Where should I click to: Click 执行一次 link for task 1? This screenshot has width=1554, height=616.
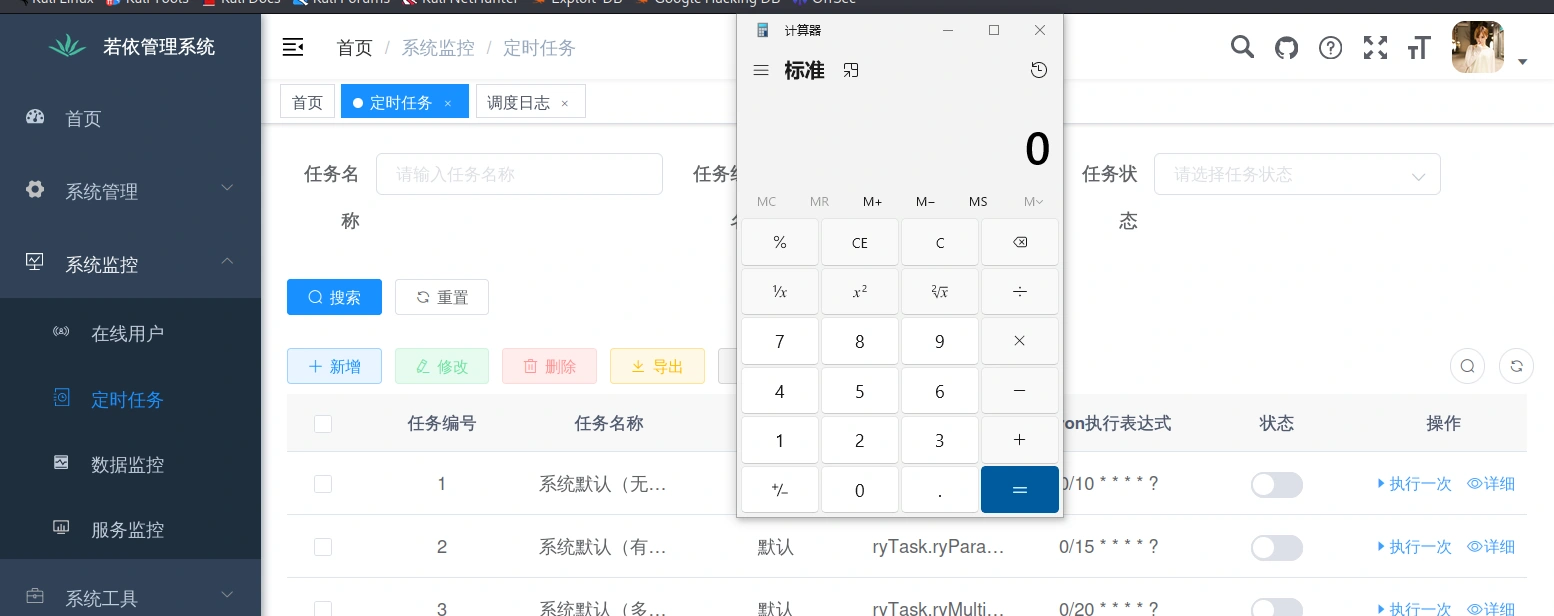pyautogui.click(x=1414, y=484)
